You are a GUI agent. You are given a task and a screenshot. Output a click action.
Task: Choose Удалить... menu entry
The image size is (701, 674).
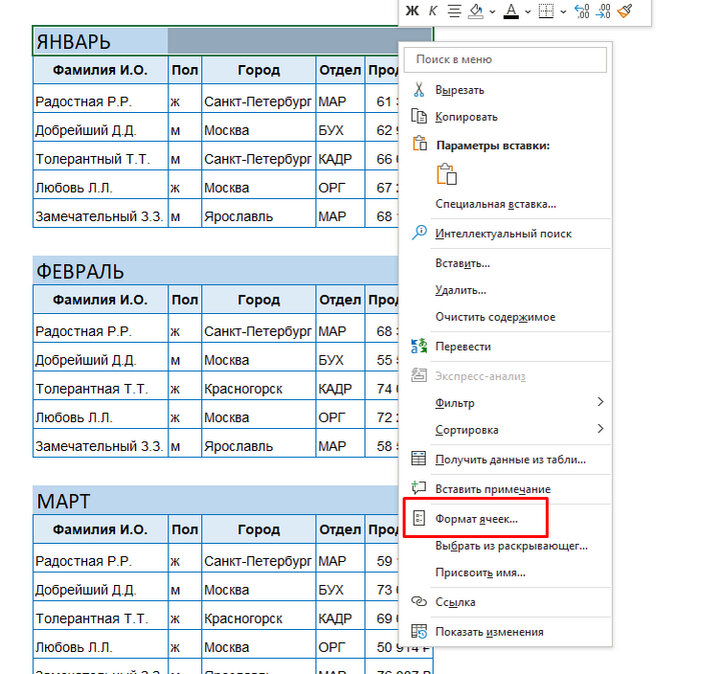pos(461,290)
